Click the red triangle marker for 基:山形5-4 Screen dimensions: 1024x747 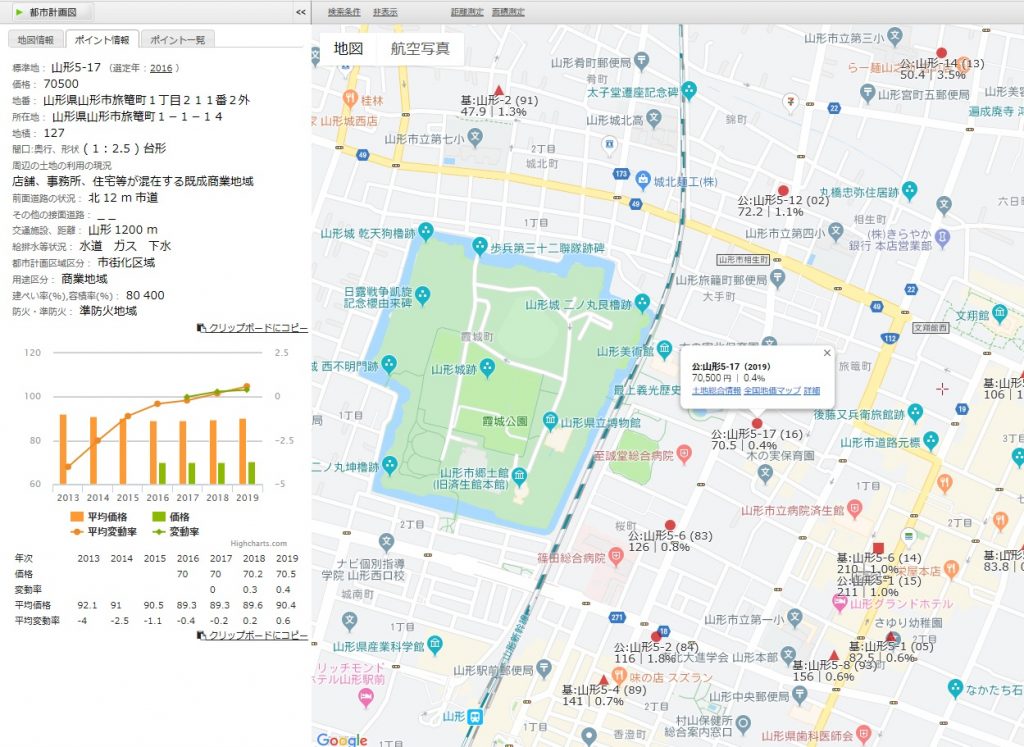pyautogui.click(x=603, y=680)
